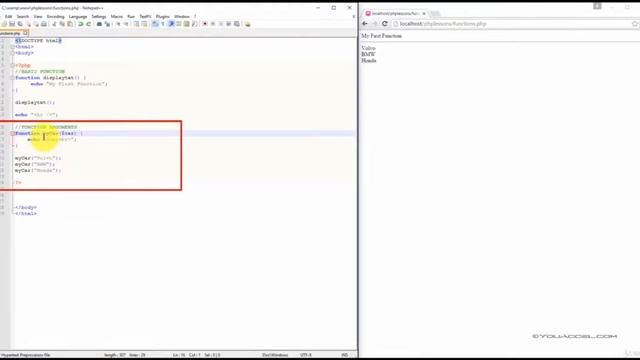Click the Stop Recording macro icon

click(213, 24)
